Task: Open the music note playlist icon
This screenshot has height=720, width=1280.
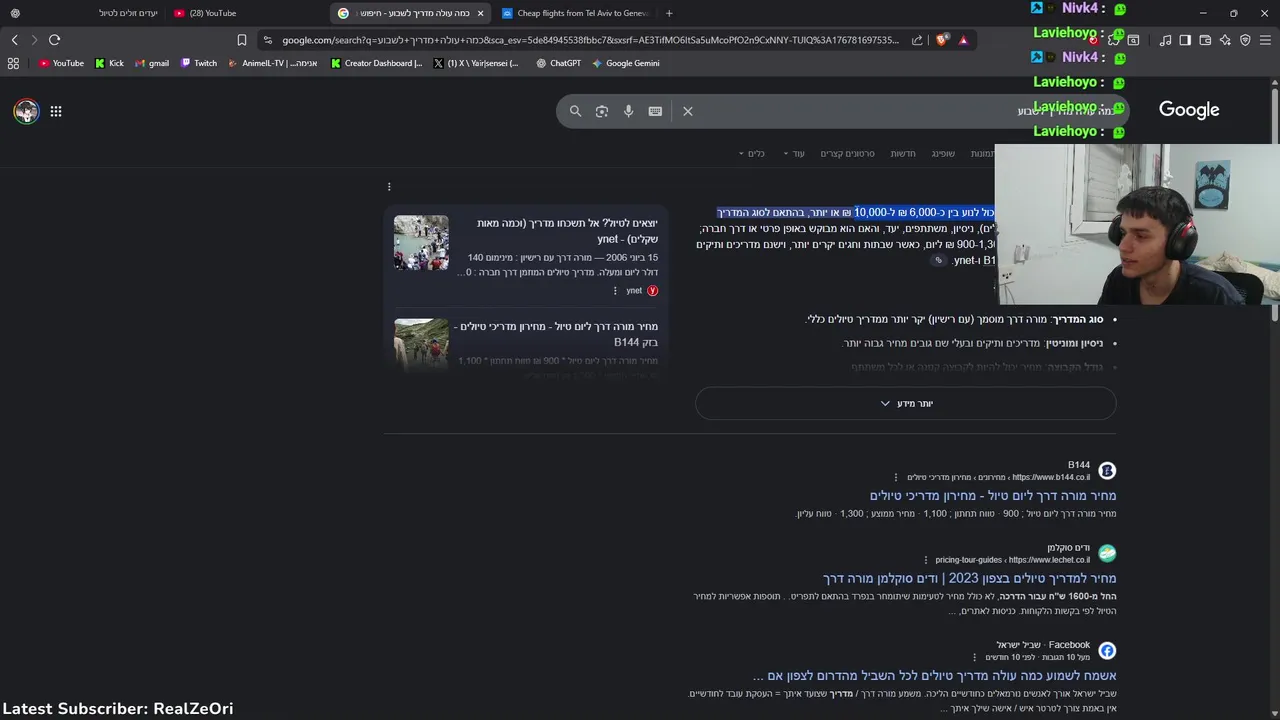Action: 1165,40
